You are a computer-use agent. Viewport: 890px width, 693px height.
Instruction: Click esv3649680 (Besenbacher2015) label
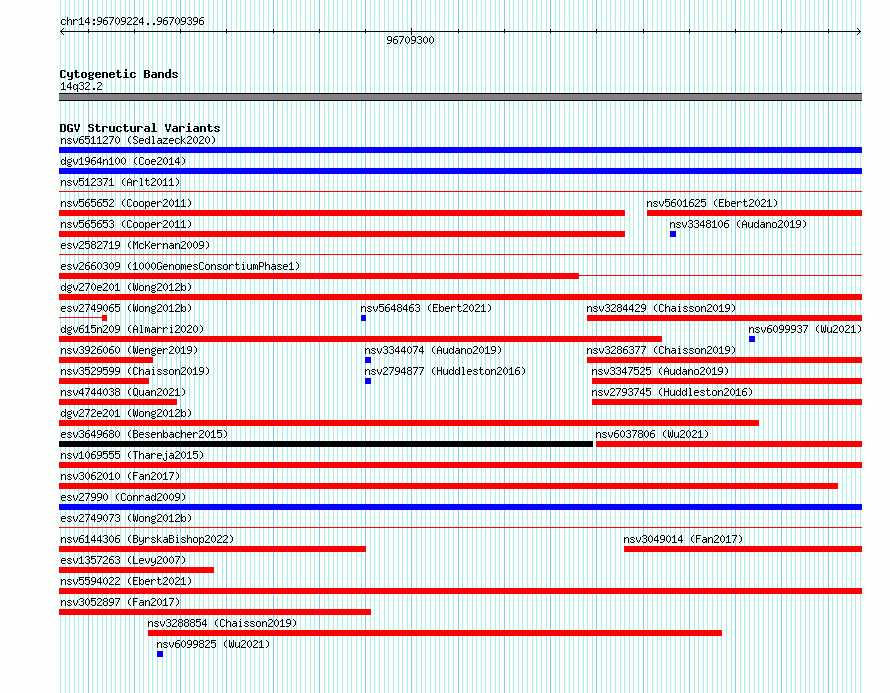144,434
